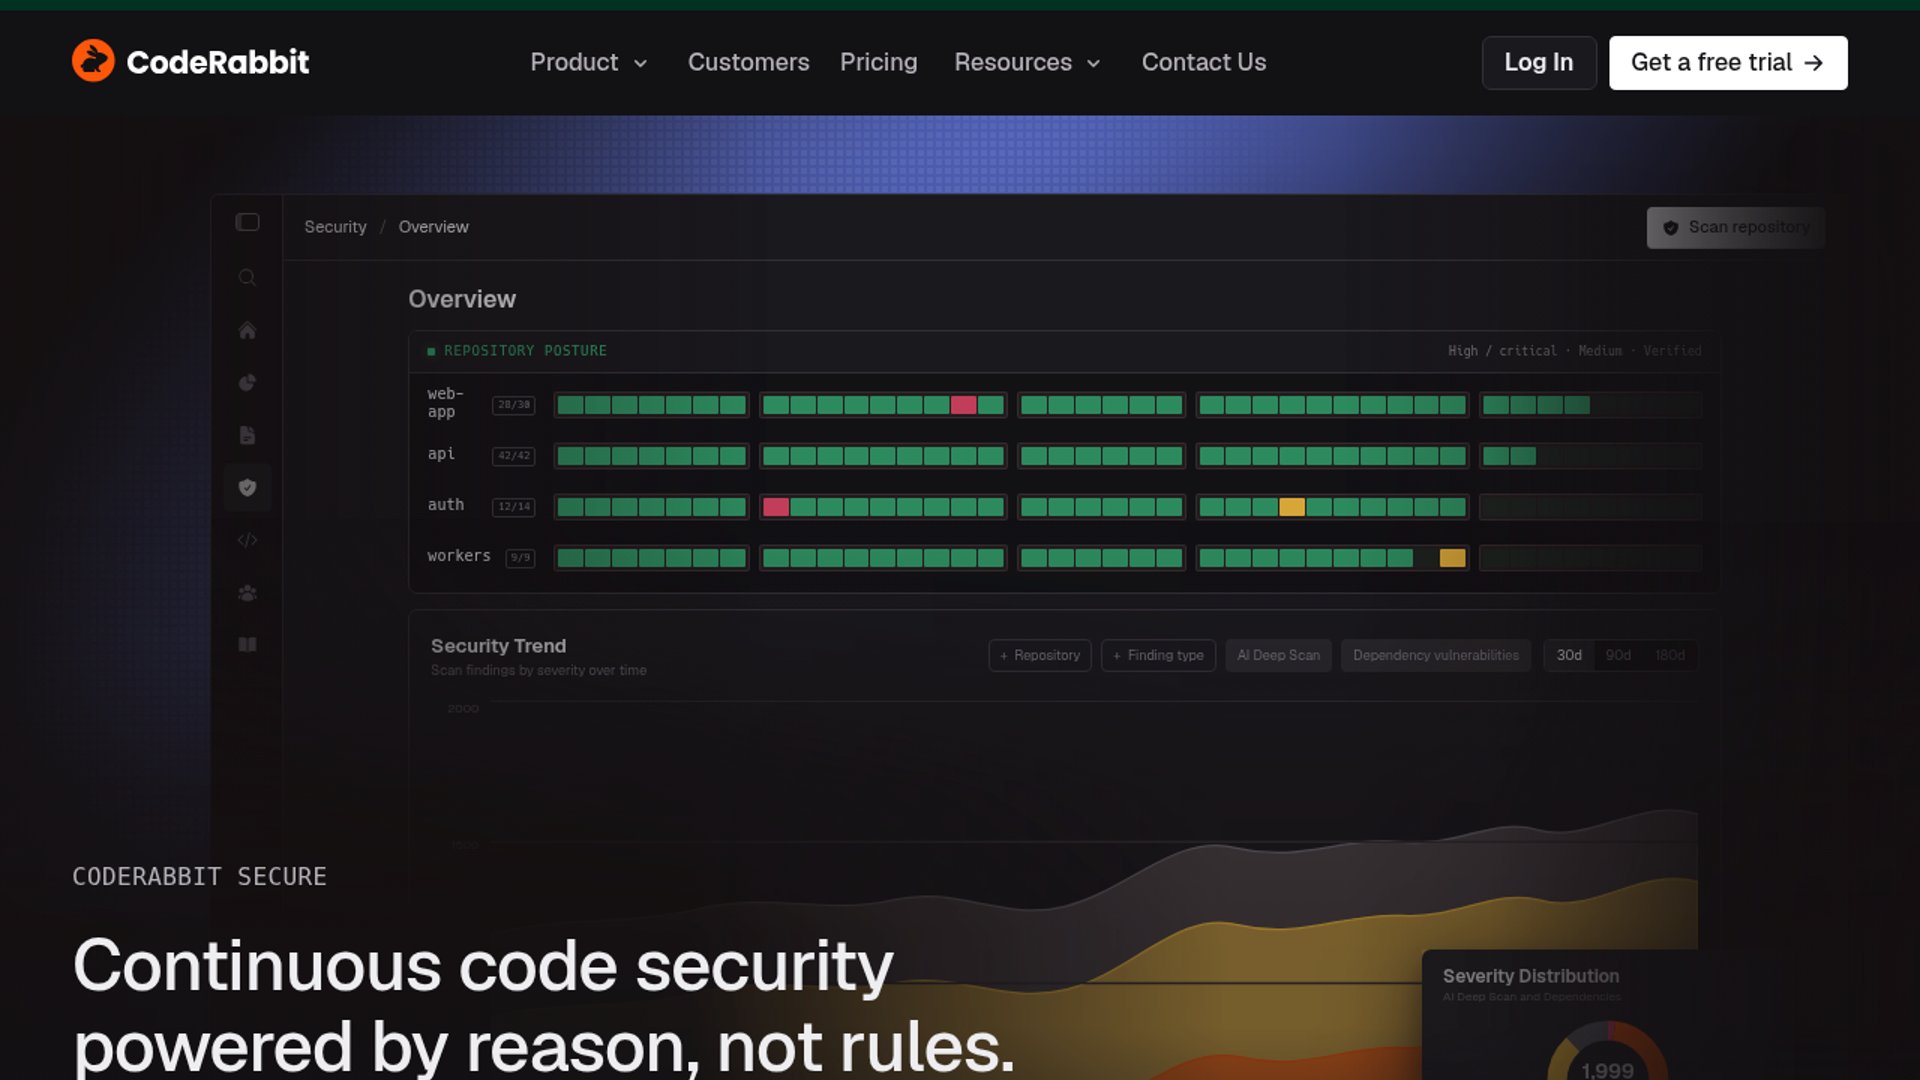The width and height of the screenshot is (1920, 1080).
Task: Click the Severity Distribution card title
Action: (1530, 976)
